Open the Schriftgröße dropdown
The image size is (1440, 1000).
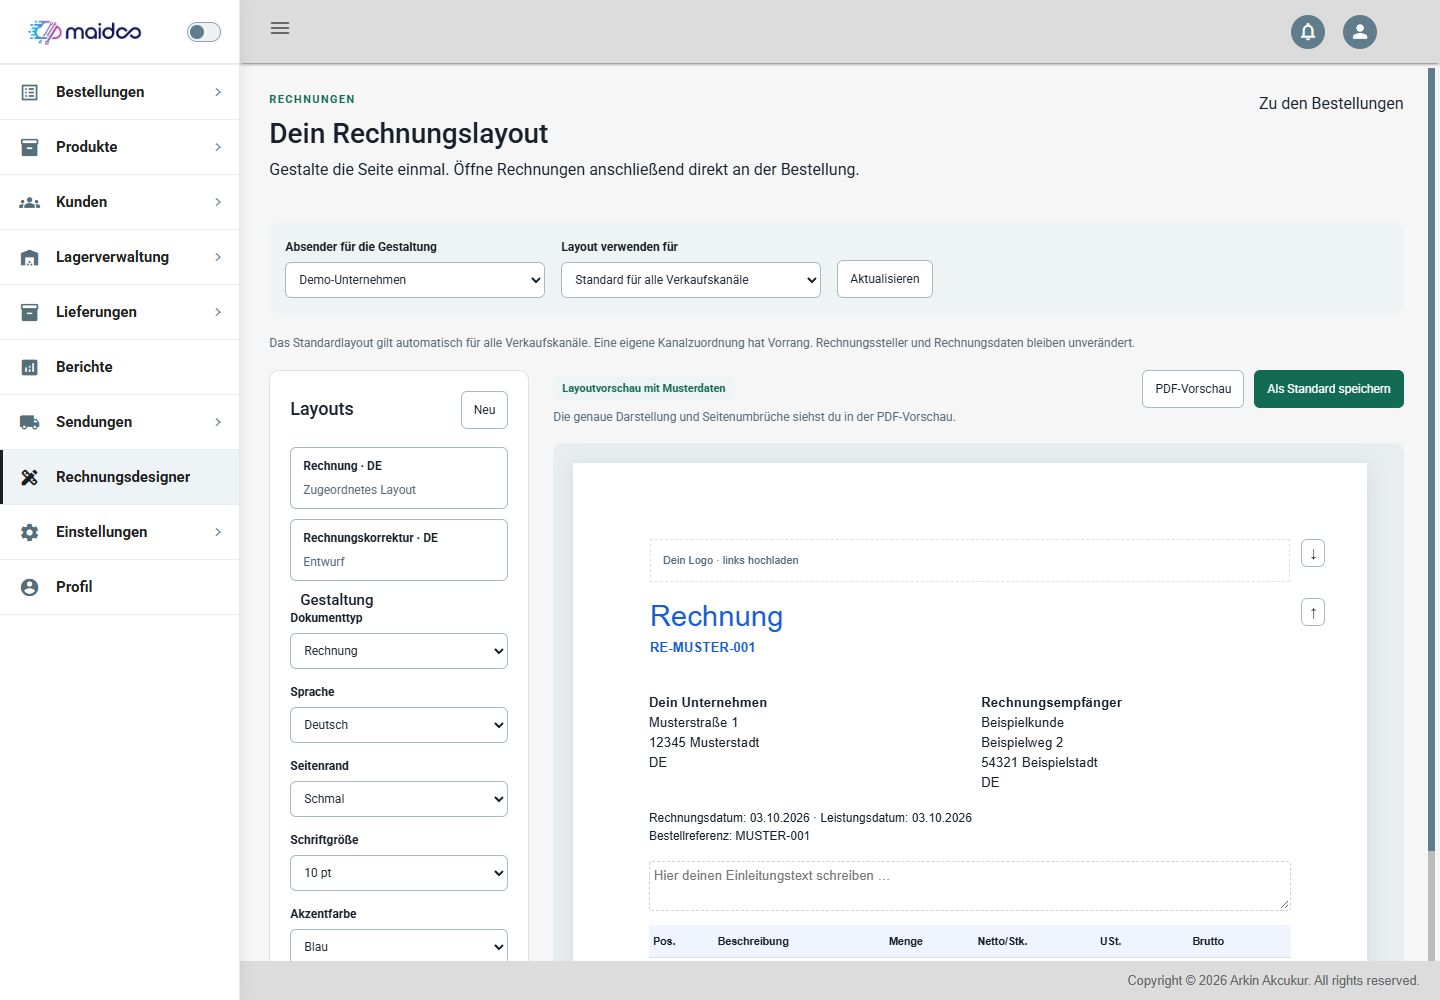click(399, 873)
